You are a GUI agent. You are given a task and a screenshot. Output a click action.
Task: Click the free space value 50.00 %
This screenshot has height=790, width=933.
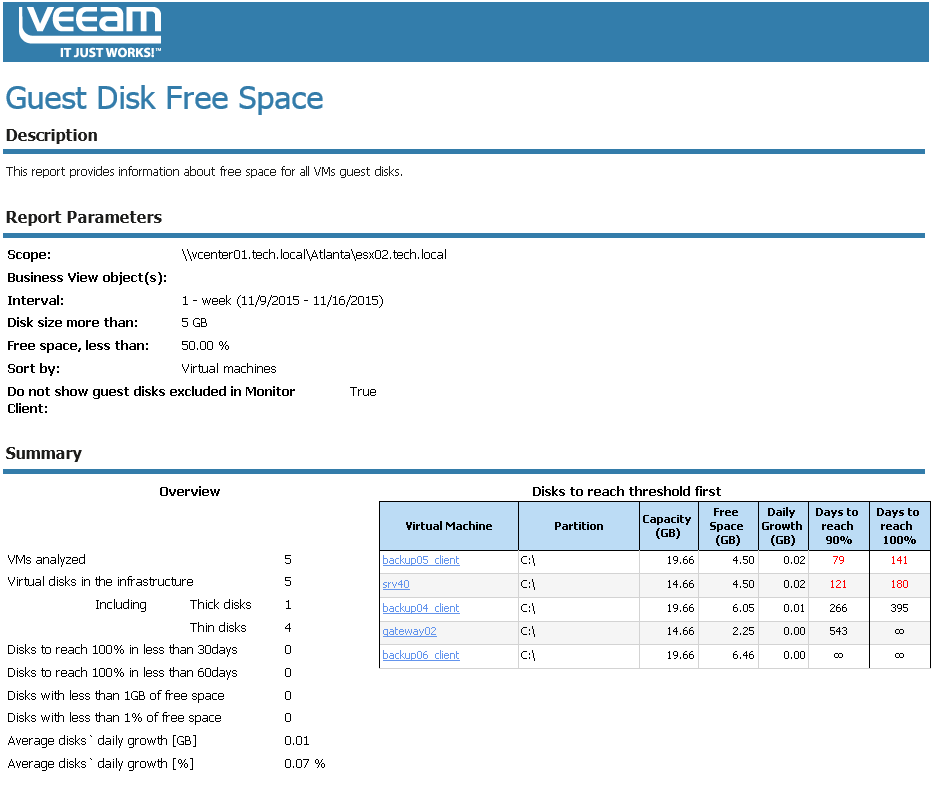[205, 346]
